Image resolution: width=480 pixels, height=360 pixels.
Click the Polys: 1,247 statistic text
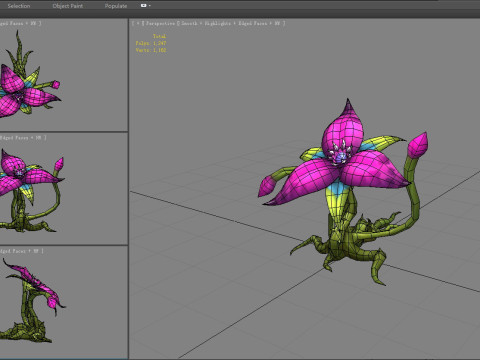click(x=151, y=43)
